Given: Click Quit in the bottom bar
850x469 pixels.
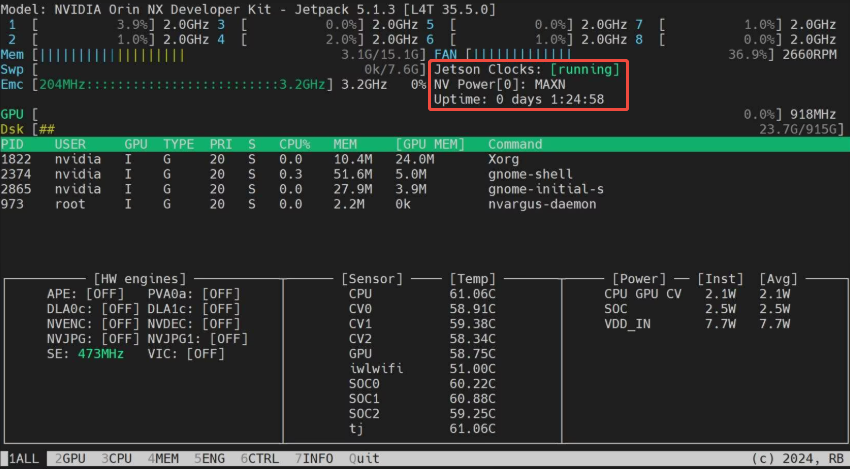Looking at the screenshot, I should pos(364,458).
